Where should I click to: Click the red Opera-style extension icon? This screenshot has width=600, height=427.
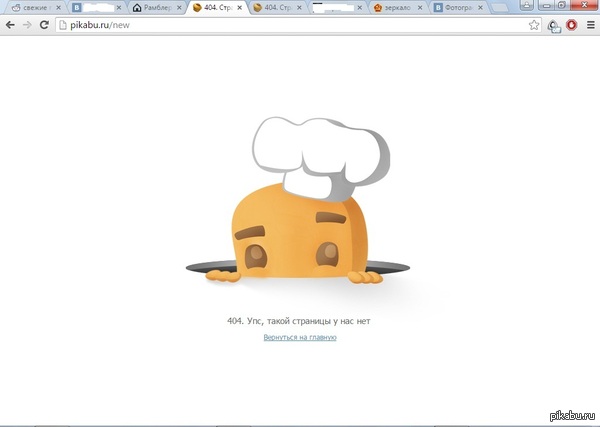[x=571, y=24]
